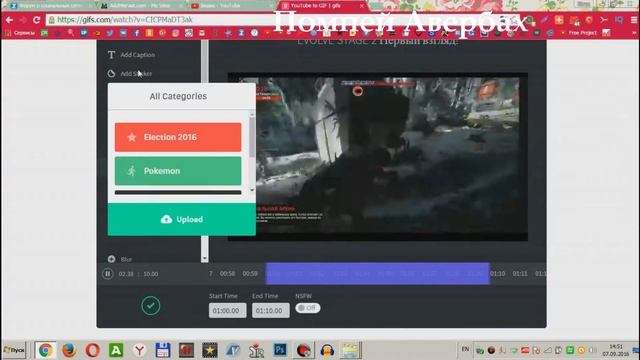Click the cloud icon on the Upload button
Viewport: 640px width, 360px height.
tap(166, 219)
